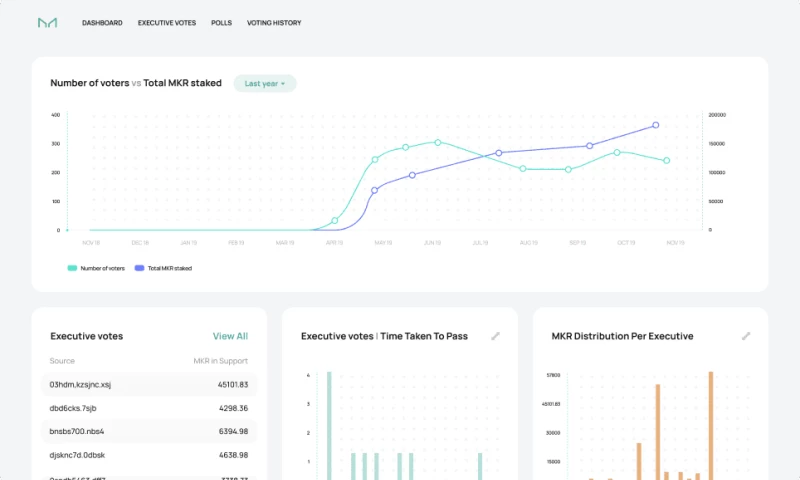Click the last MKR staked data point at chart peak
The width and height of the screenshot is (800, 480).
pos(656,125)
